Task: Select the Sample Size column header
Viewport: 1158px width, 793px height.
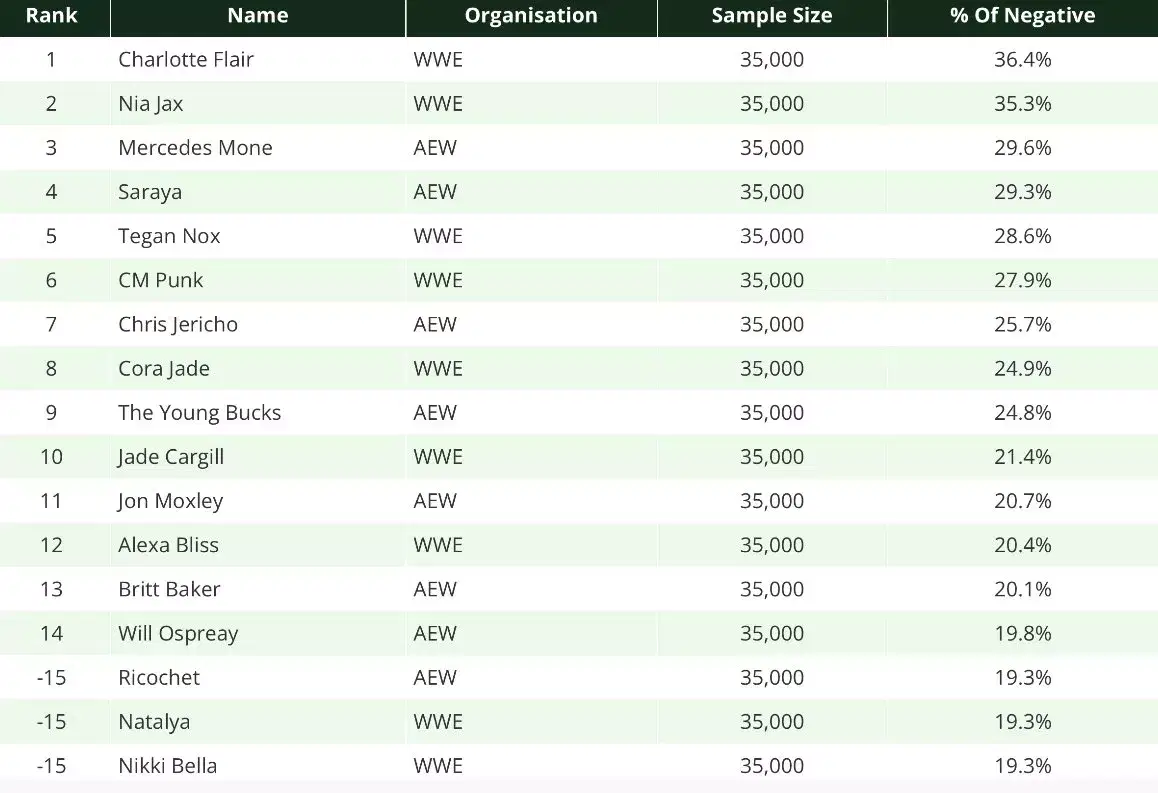Action: pos(772,16)
